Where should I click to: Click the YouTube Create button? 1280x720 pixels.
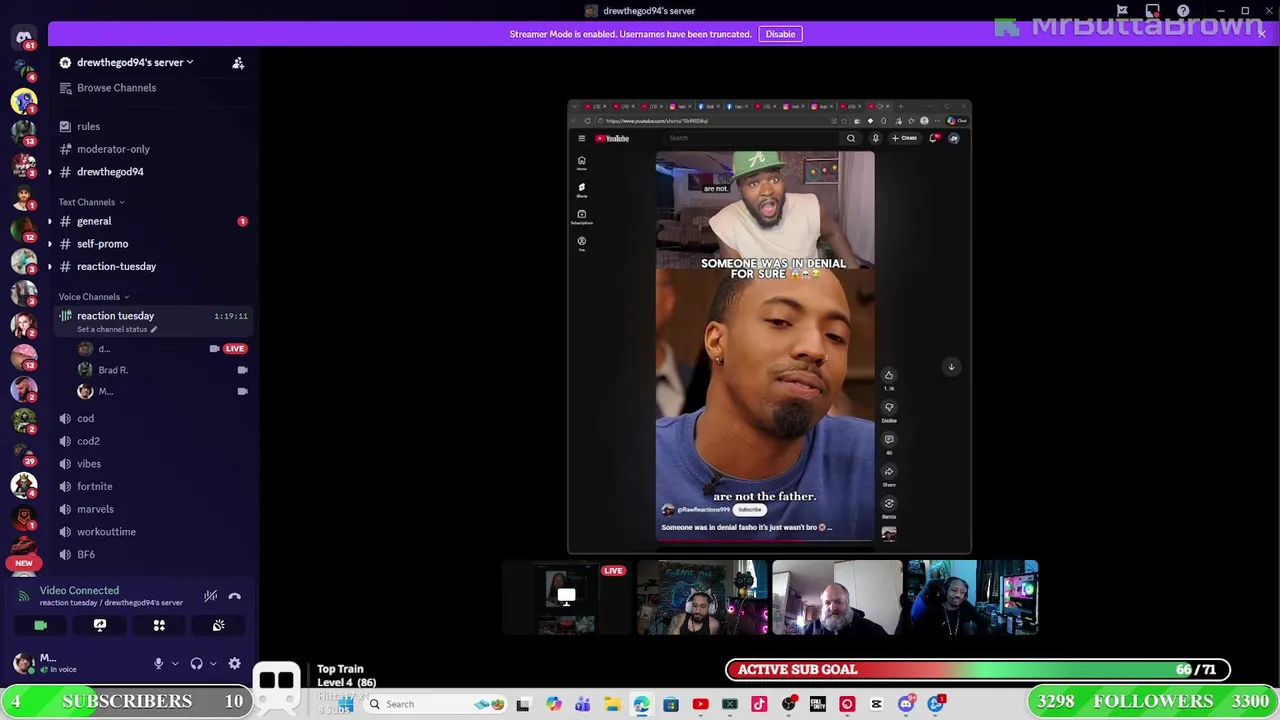tap(904, 138)
